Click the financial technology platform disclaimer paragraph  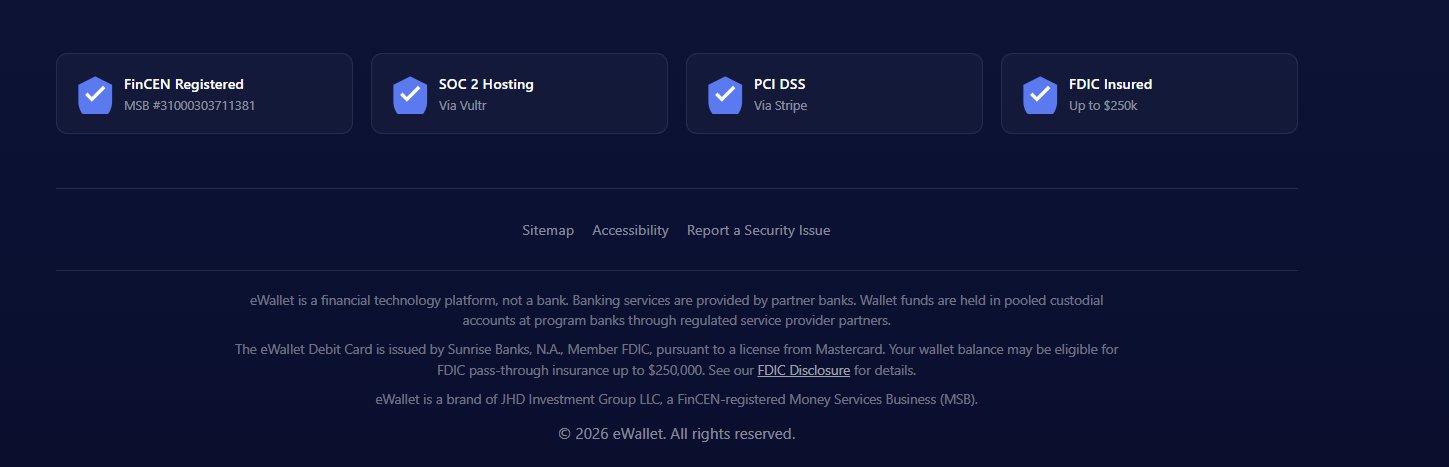coord(677,310)
